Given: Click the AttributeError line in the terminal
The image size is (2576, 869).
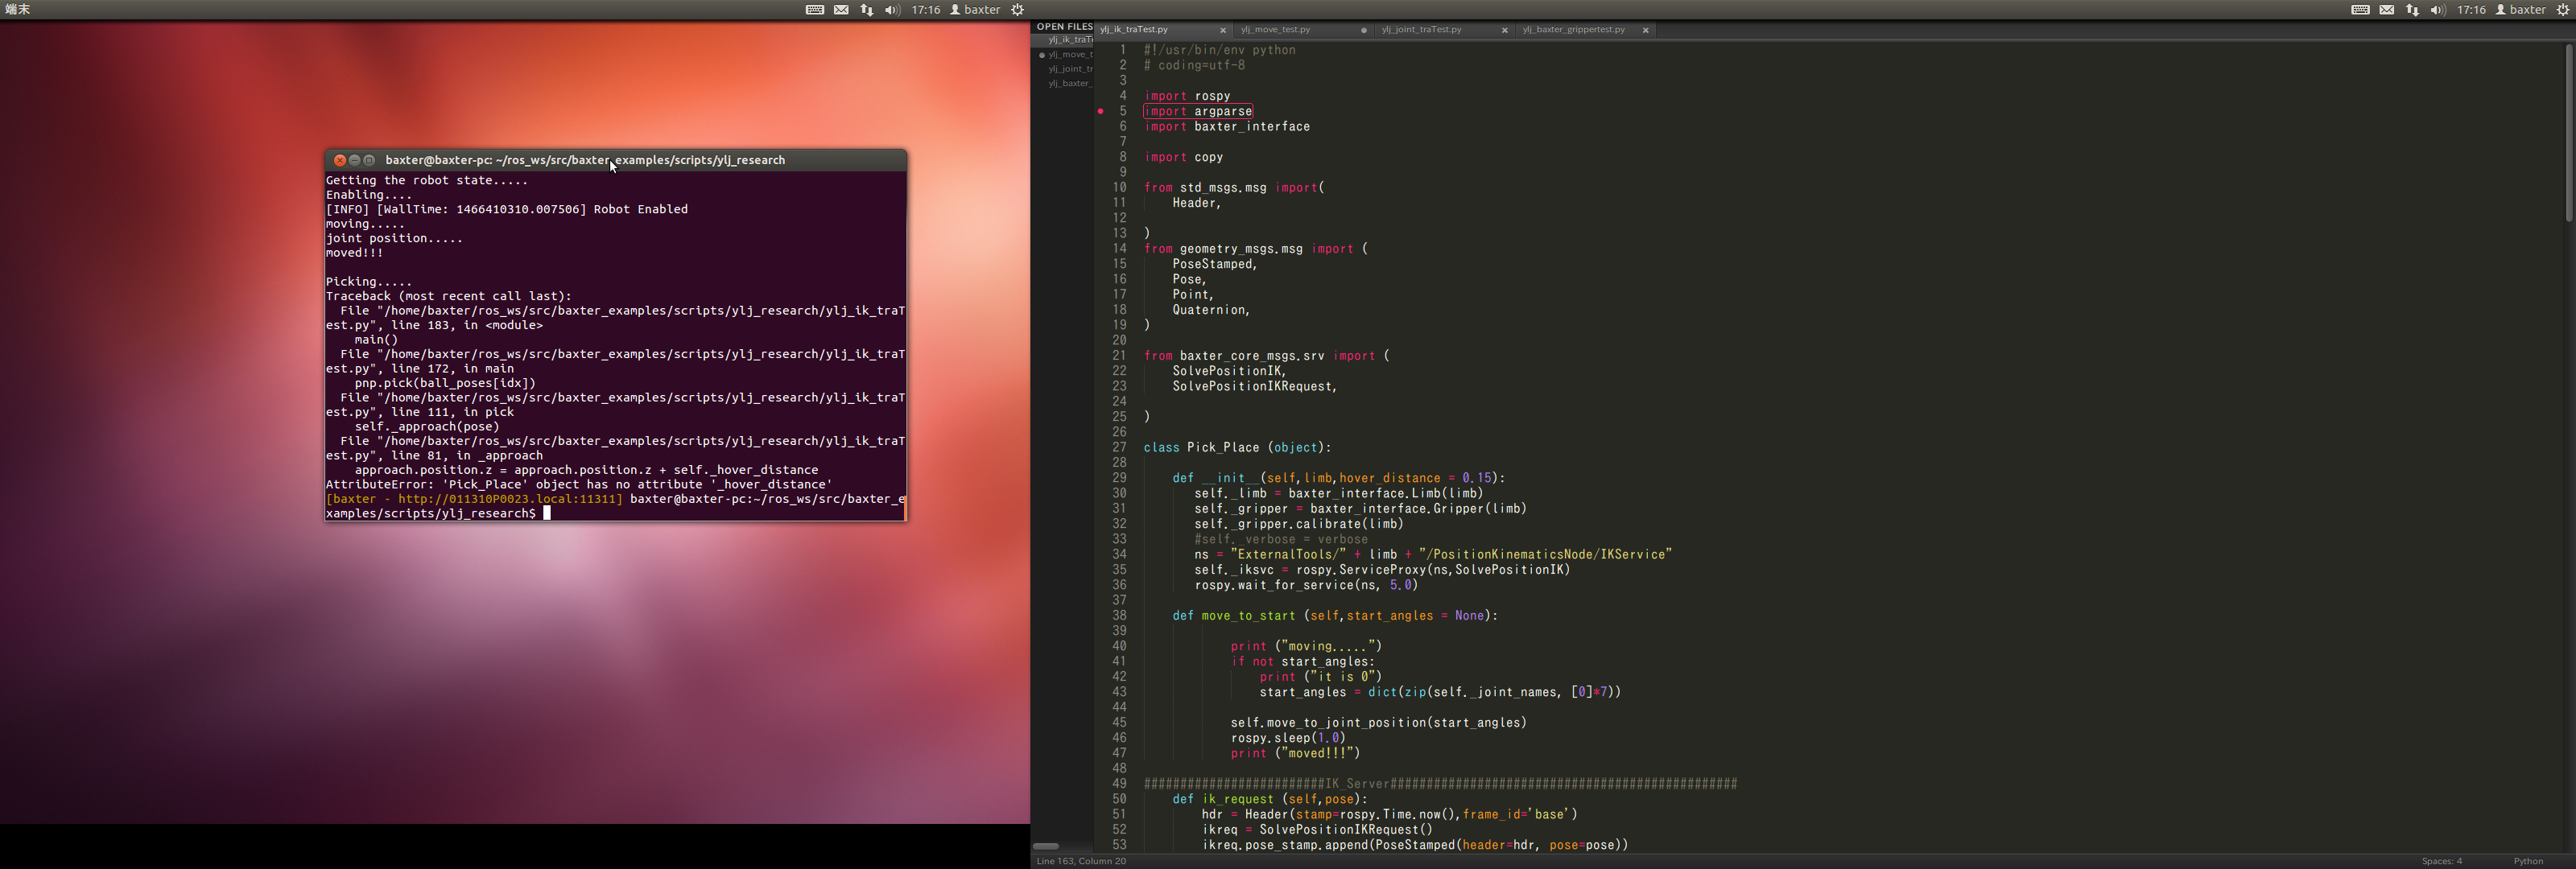Looking at the screenshot, I should [x=579, y=484].
